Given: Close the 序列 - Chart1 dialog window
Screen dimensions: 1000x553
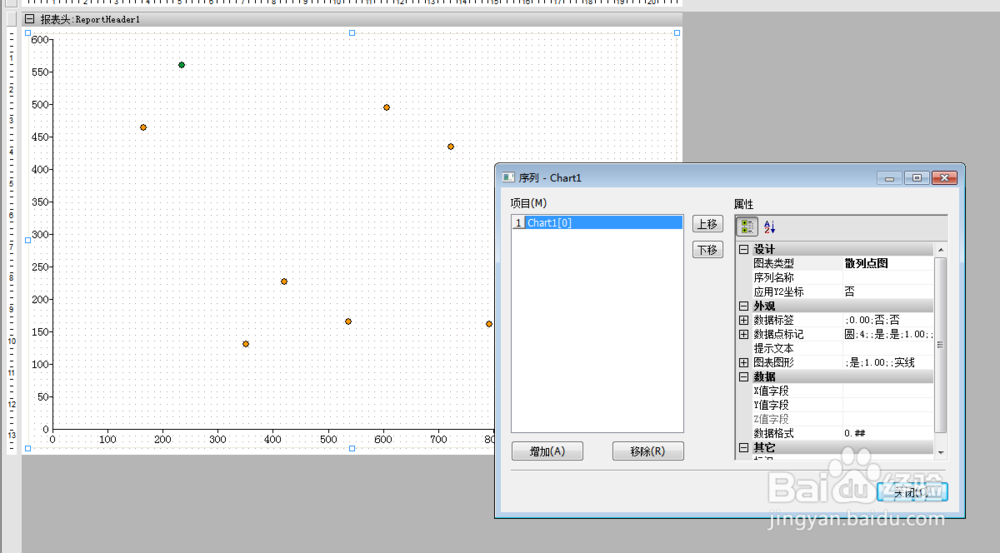Looking at the screenshot, I should [945, 178].
